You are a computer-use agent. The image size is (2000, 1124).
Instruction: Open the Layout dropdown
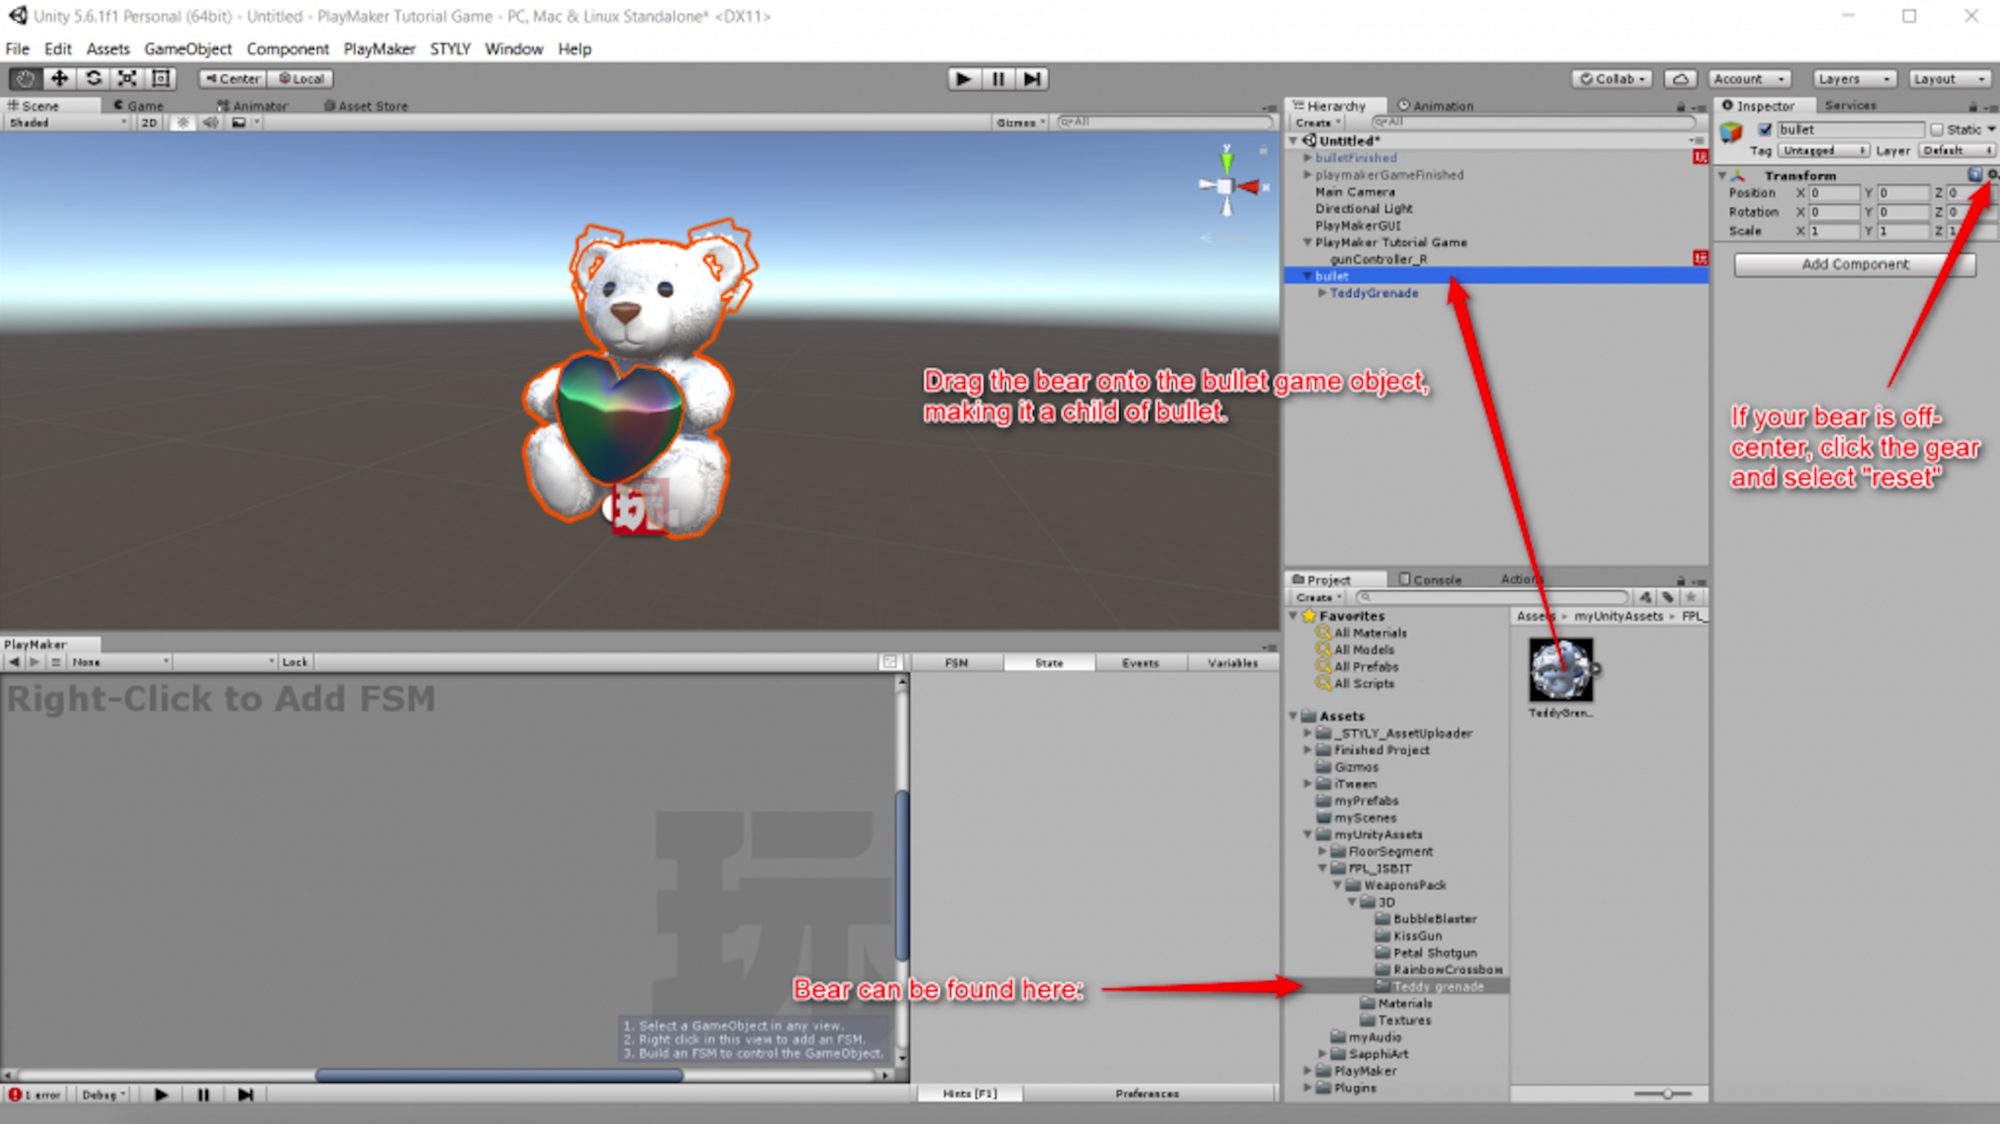tap(1950, 79)
